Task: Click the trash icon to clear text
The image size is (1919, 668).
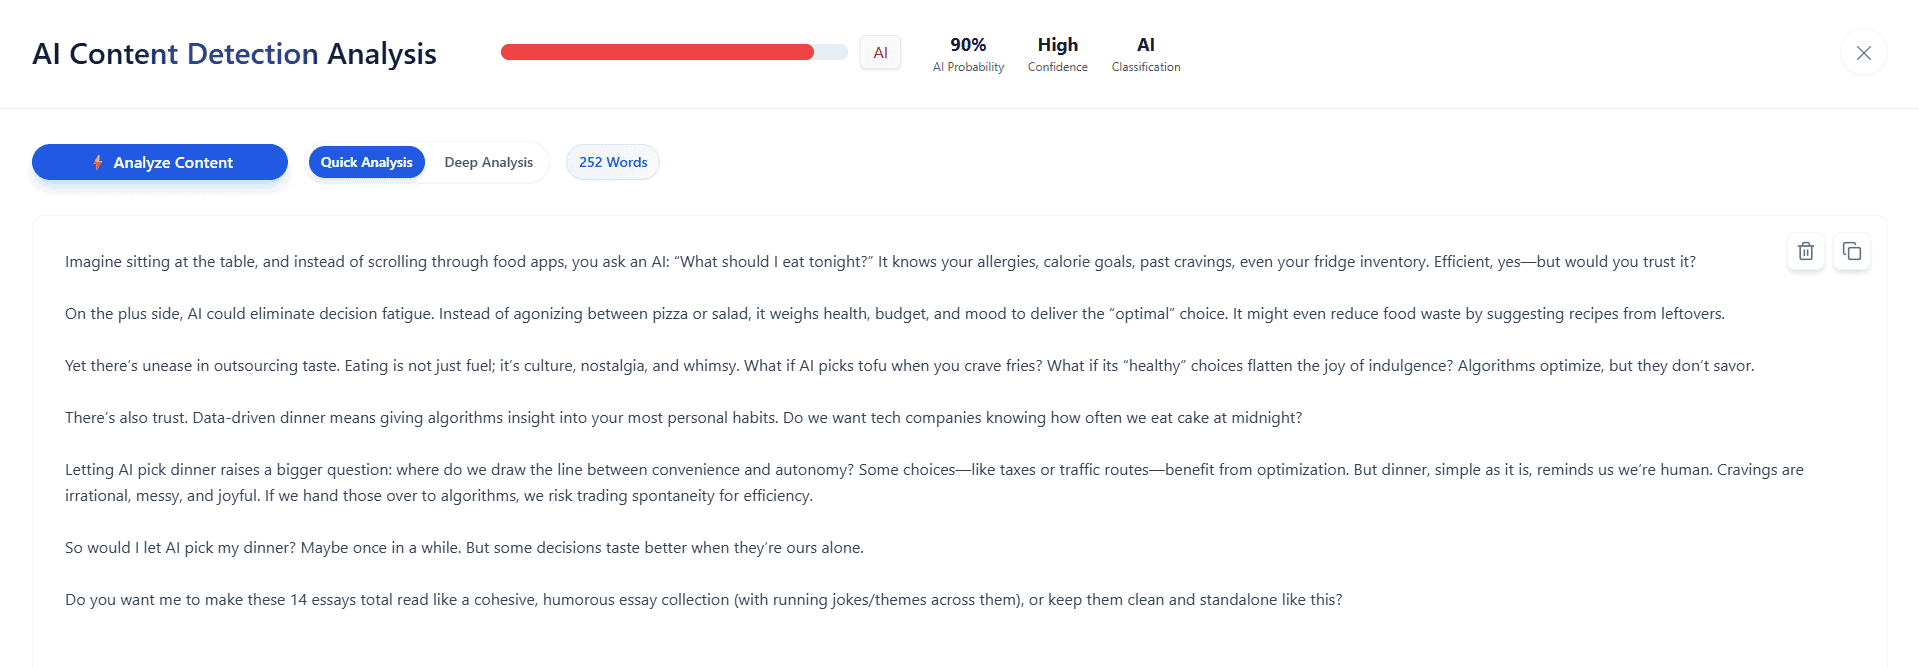Action: click(x=1805, y=251)
